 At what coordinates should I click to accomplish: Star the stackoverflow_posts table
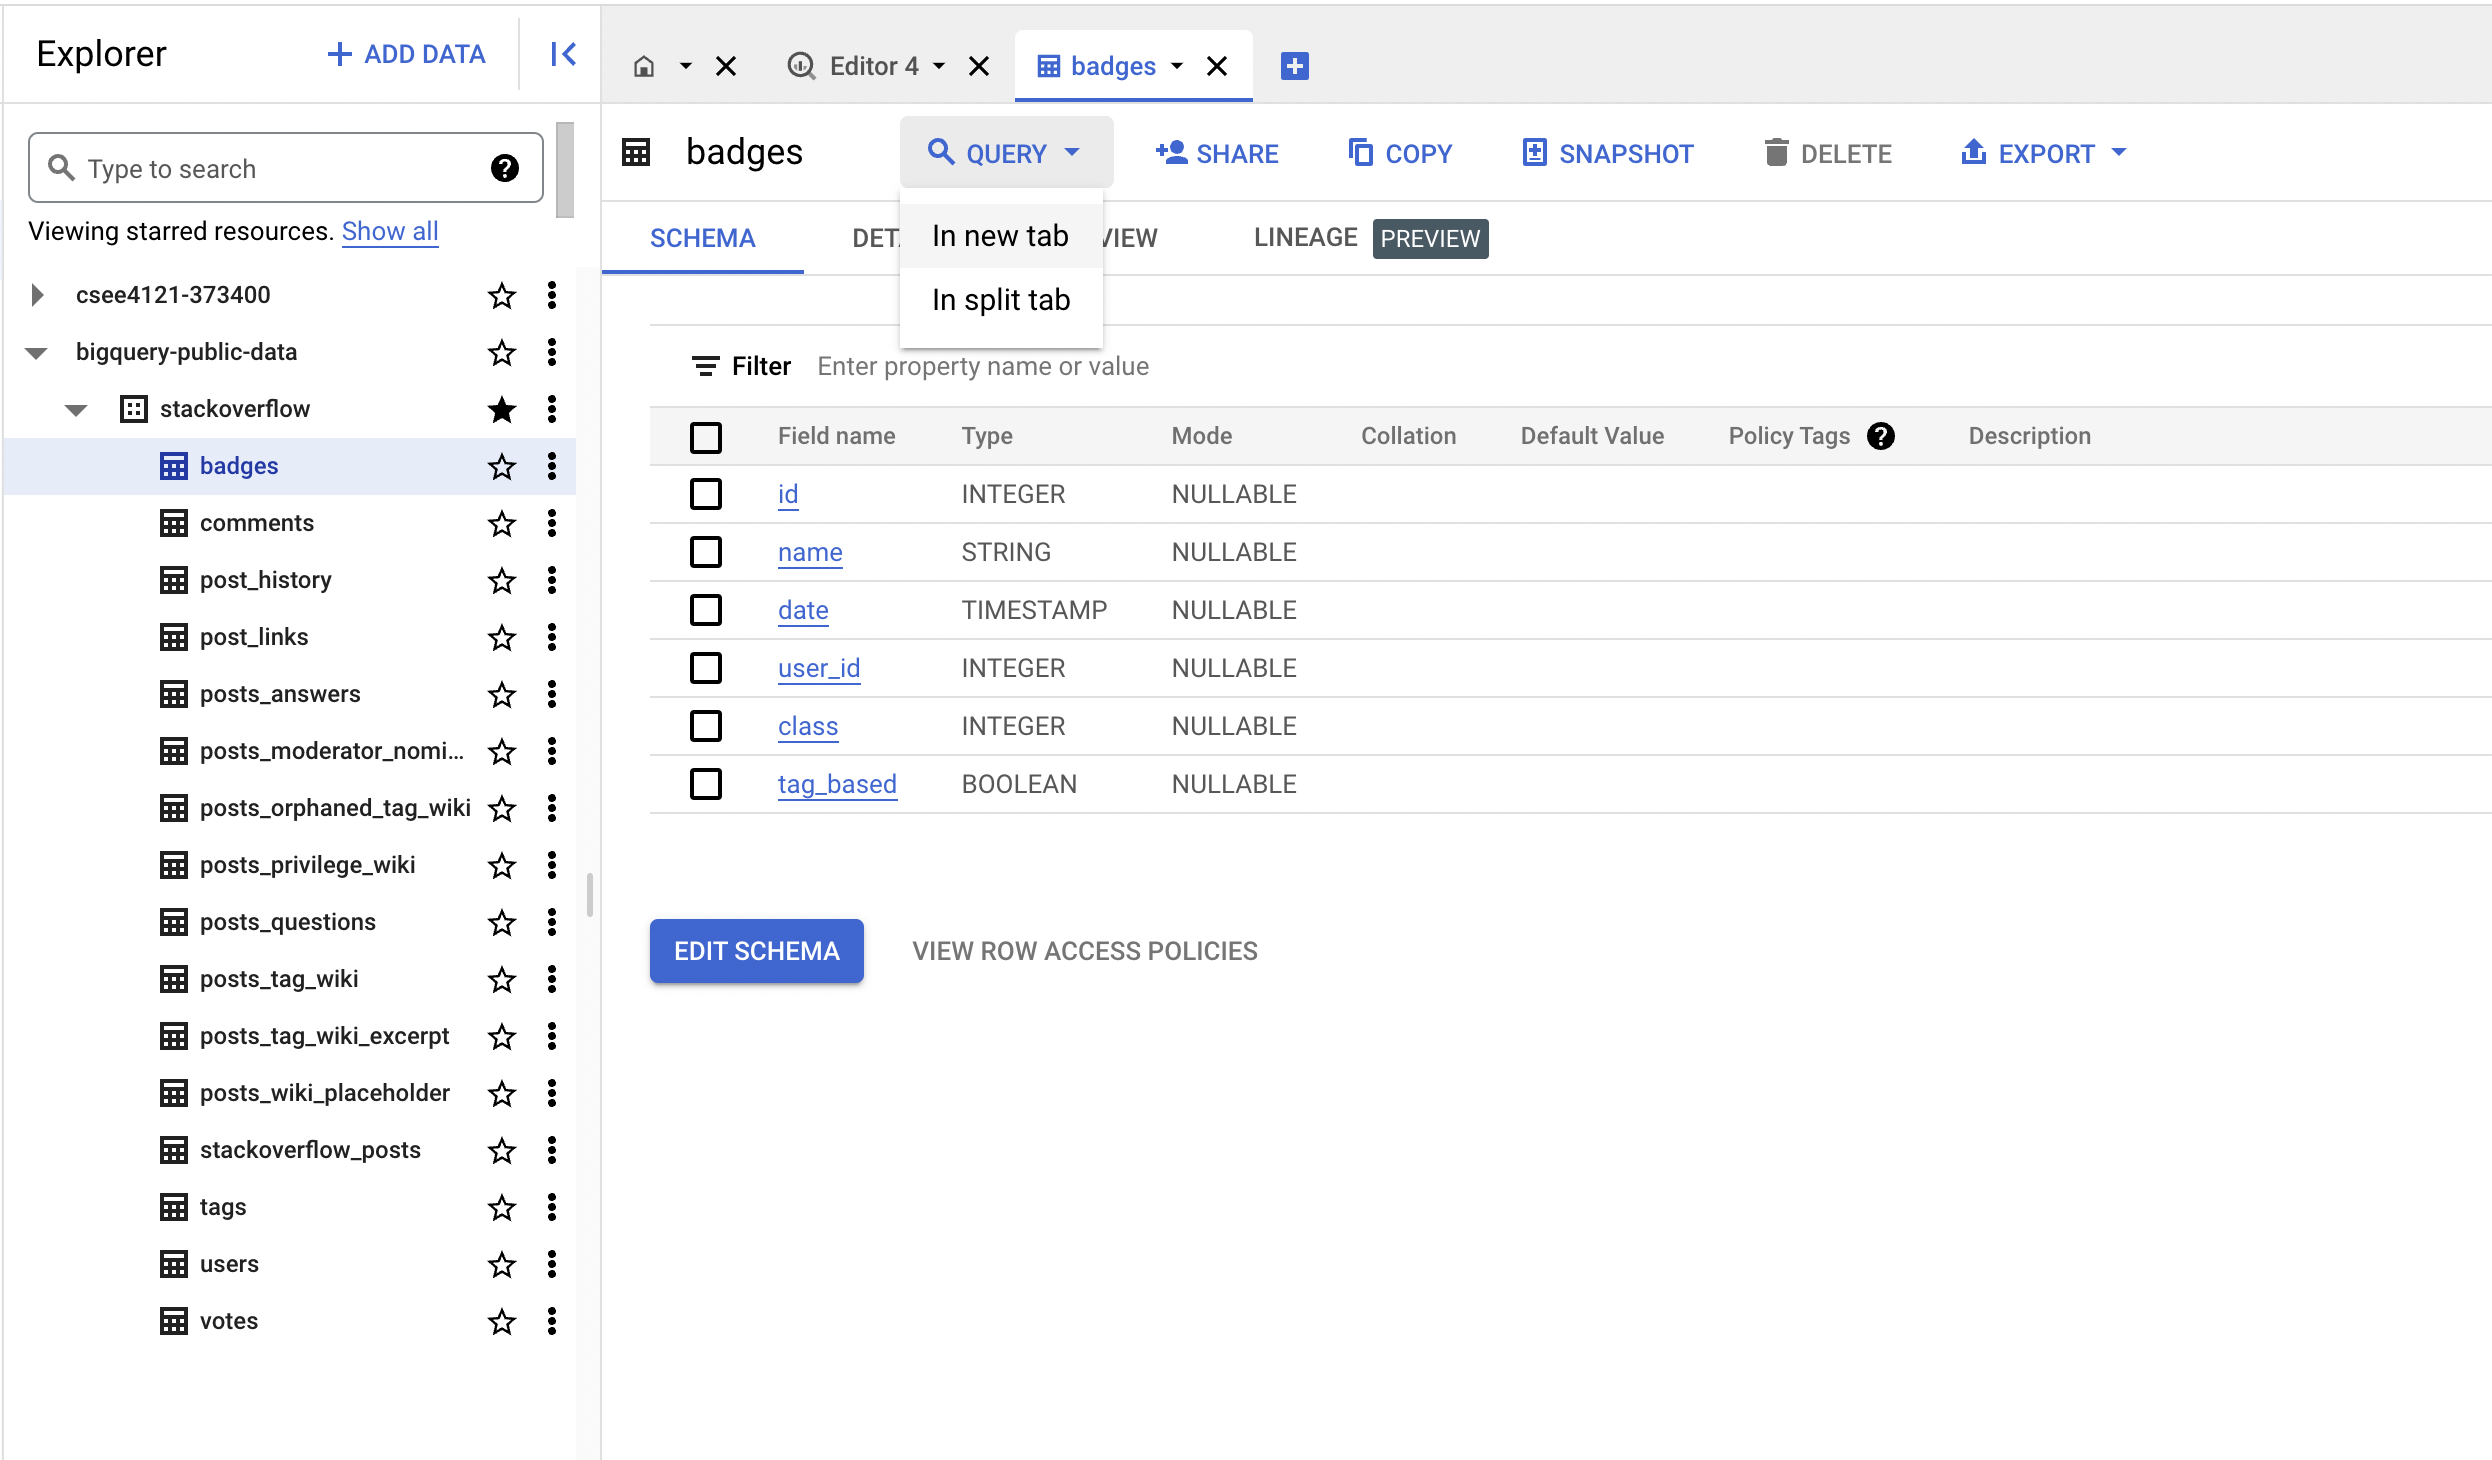(502, 1150)
